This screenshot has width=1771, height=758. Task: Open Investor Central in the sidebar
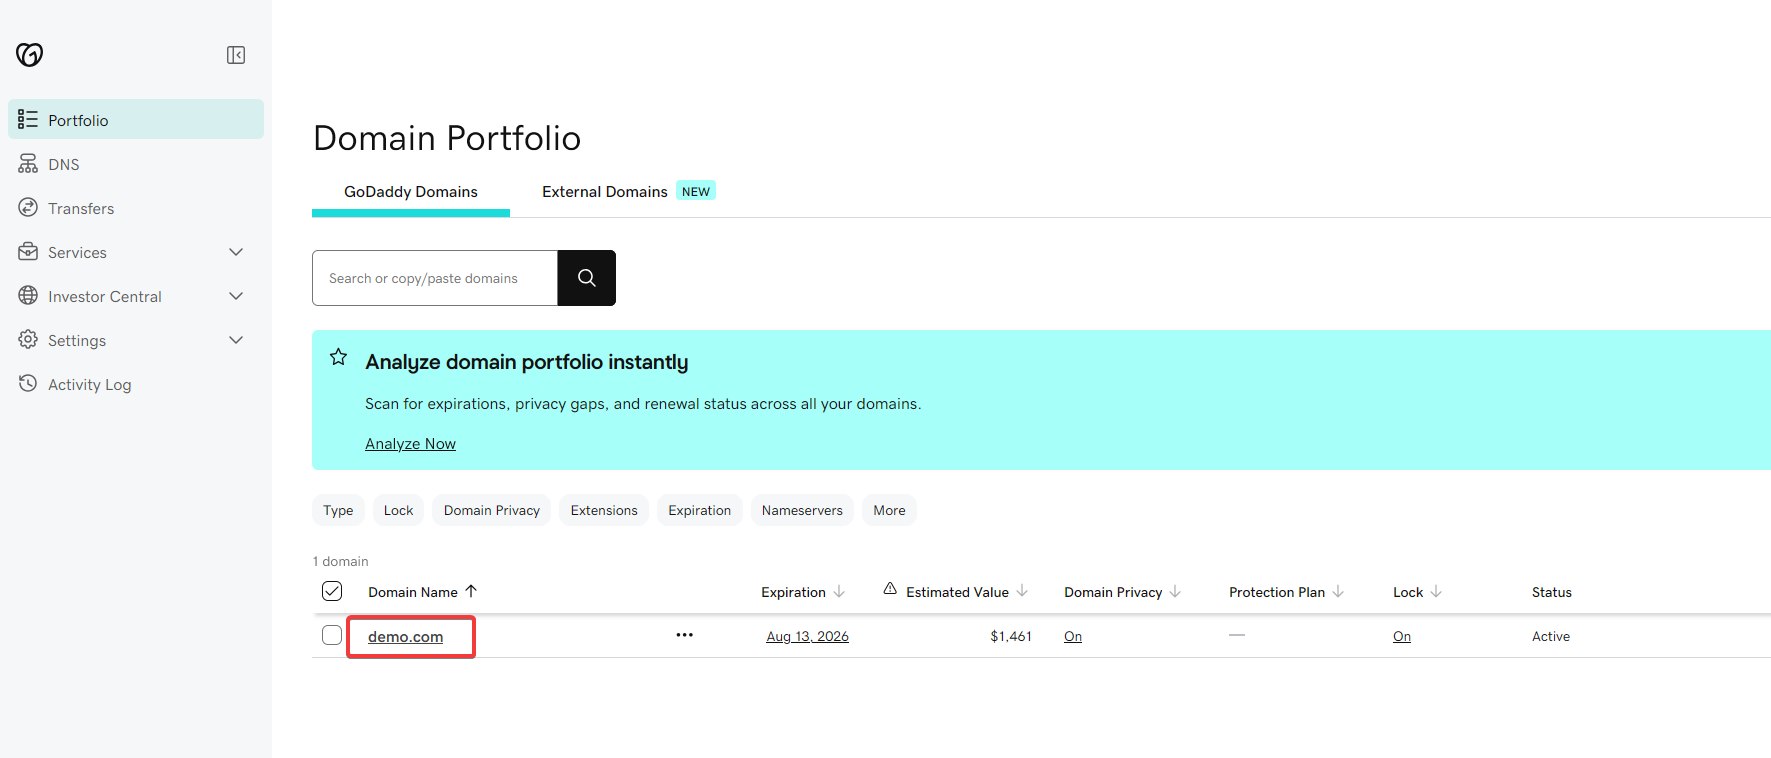[x=136, y=296]
